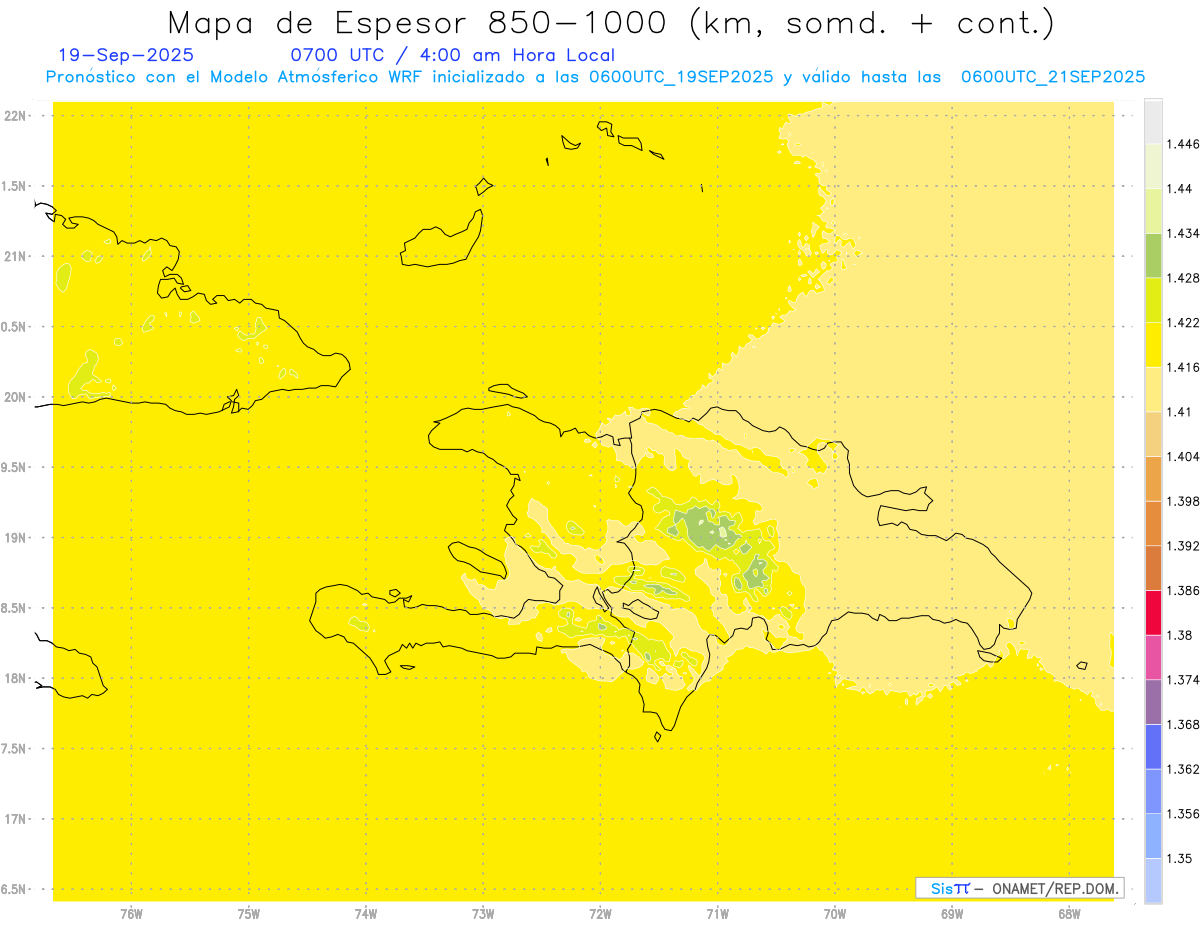Screen dimensions: 1200x927
Task: Select the 17N latitude axis label
Action: pyautogui.click(x=16, y=819)
